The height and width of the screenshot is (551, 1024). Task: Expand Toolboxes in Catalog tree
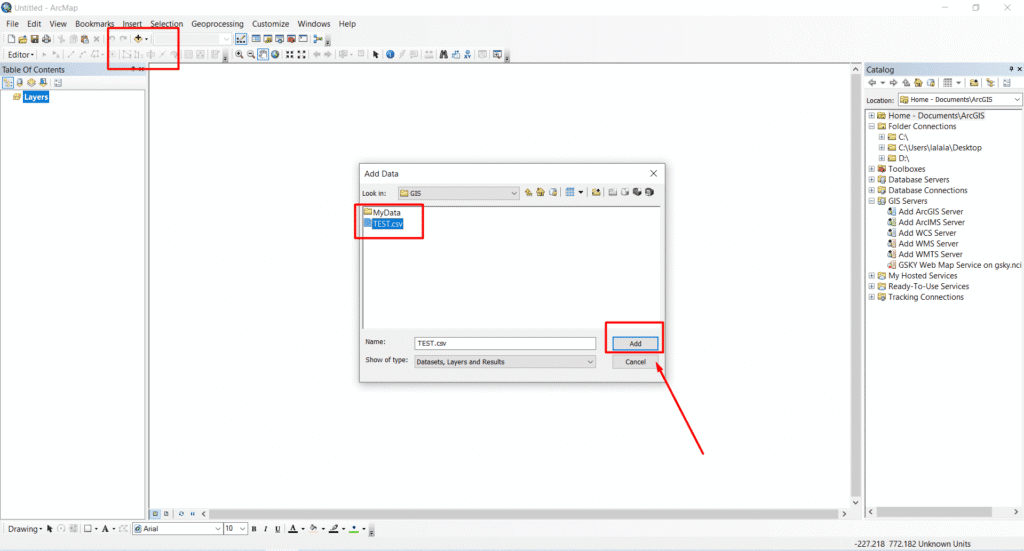point(871,169)
